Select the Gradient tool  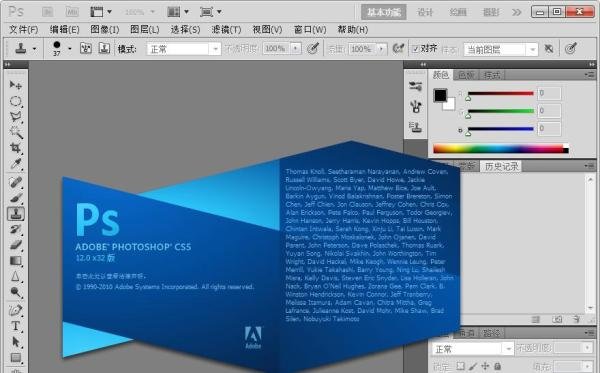pos(16,261)
